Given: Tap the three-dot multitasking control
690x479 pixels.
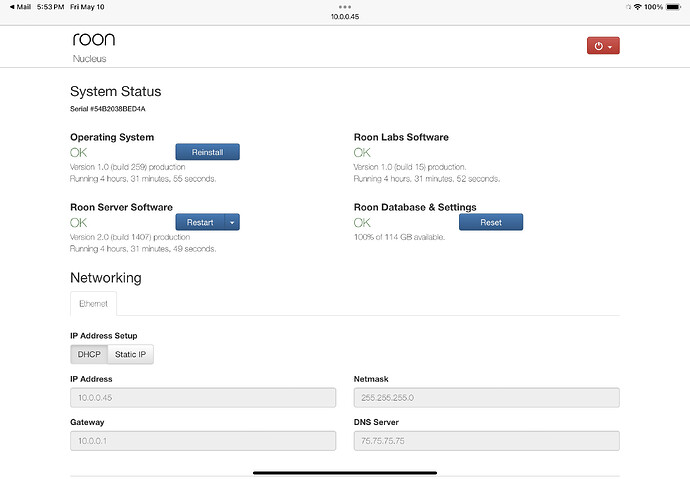Looking at the screenshot, I should (x=345, y=7).
